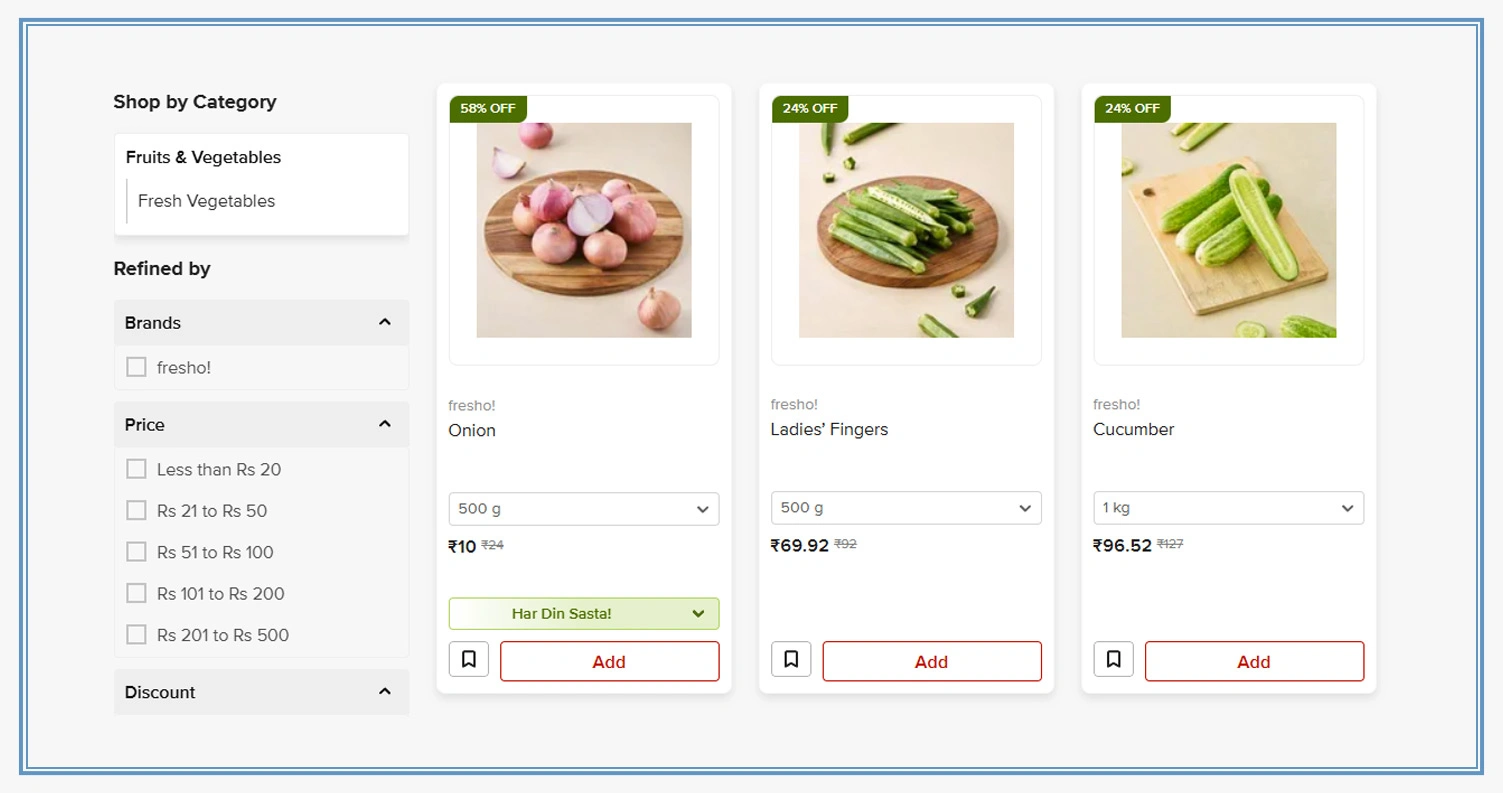Add Cucumber to the cart
Viewport: 1503px width, 793px height.
coord(1253,661)
